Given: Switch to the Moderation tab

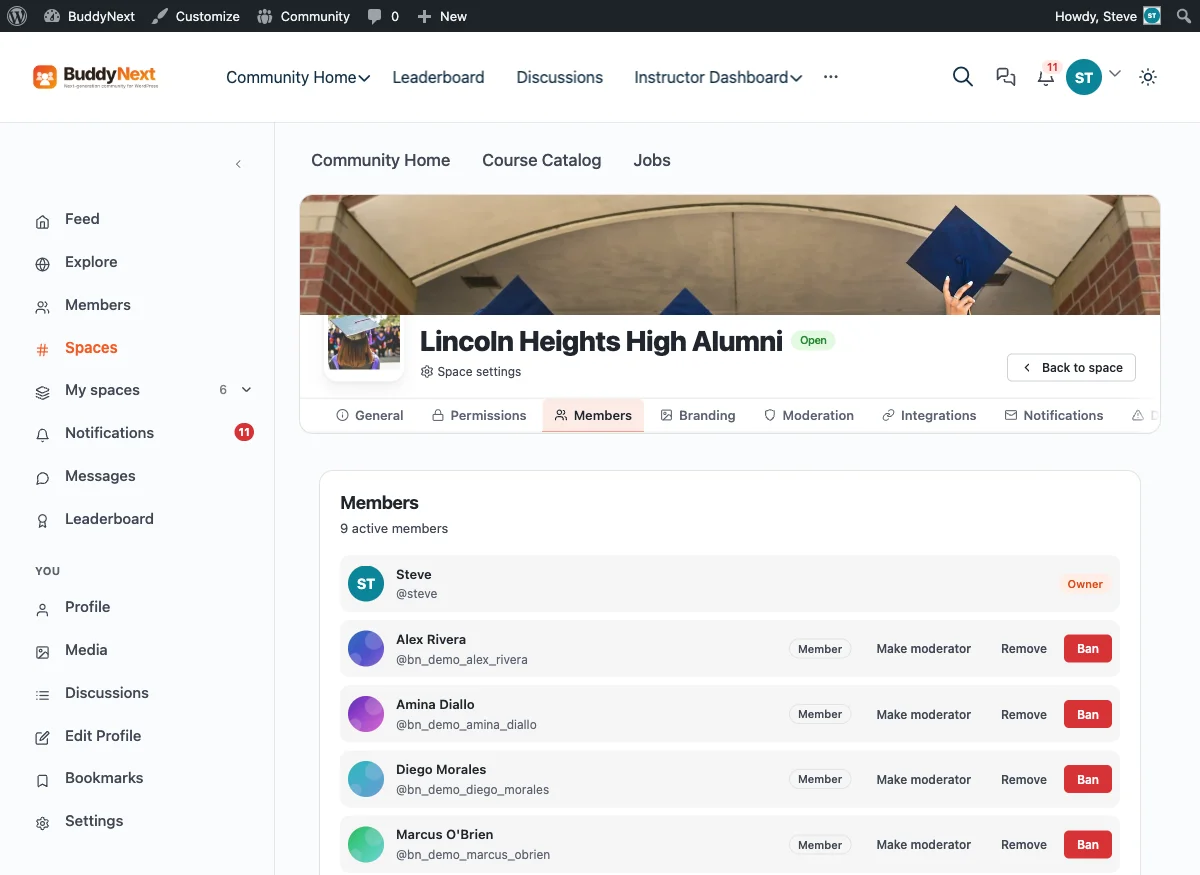Looking at the screenshot, I should tap(809, 415).
